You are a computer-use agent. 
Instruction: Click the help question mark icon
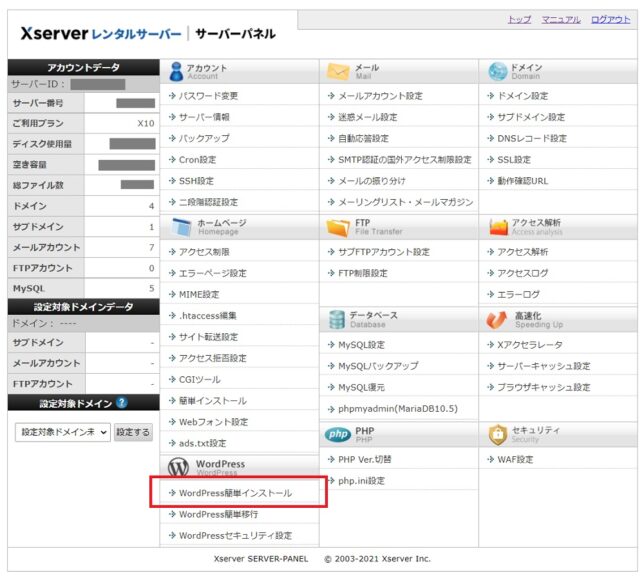click(122, 403)
